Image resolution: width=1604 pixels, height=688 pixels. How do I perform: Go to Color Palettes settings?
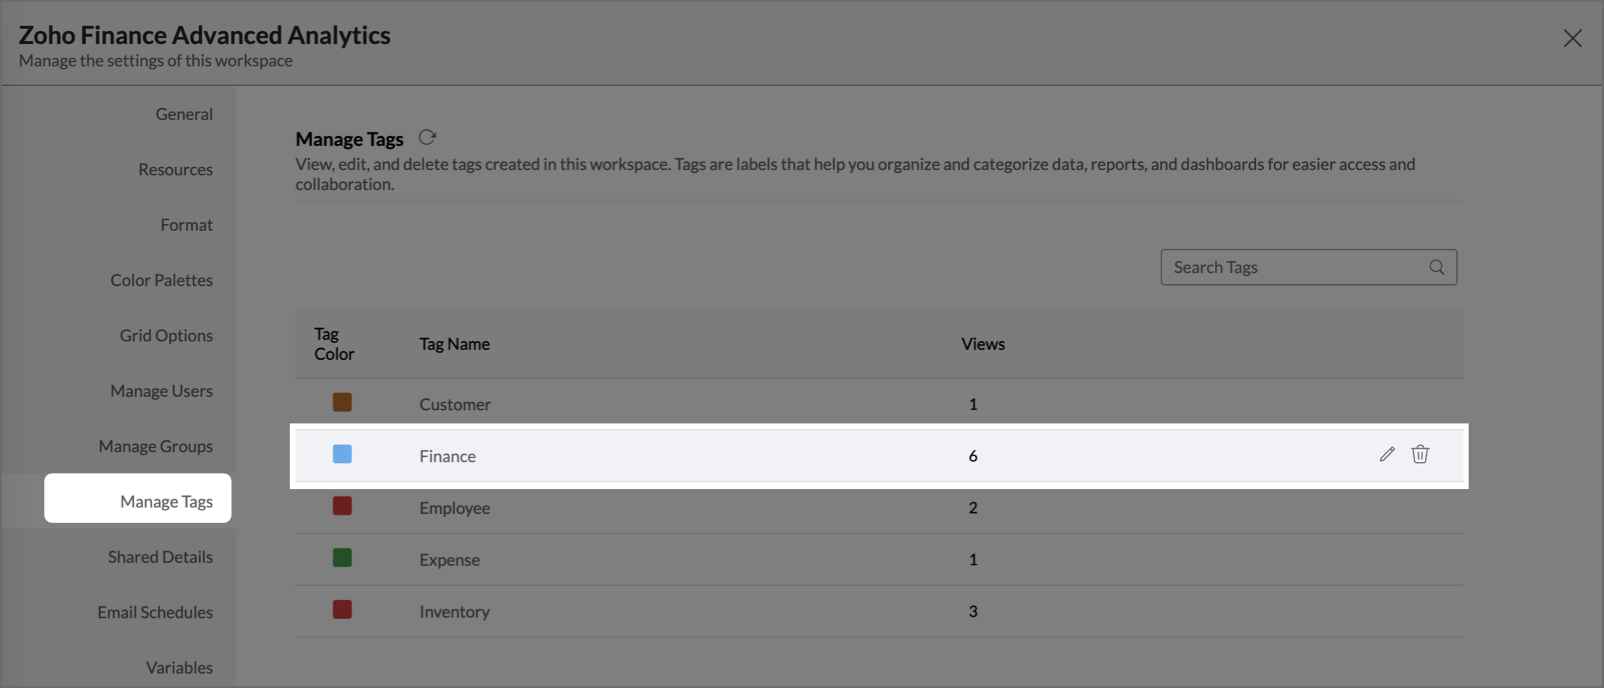(x=161, y=281)
